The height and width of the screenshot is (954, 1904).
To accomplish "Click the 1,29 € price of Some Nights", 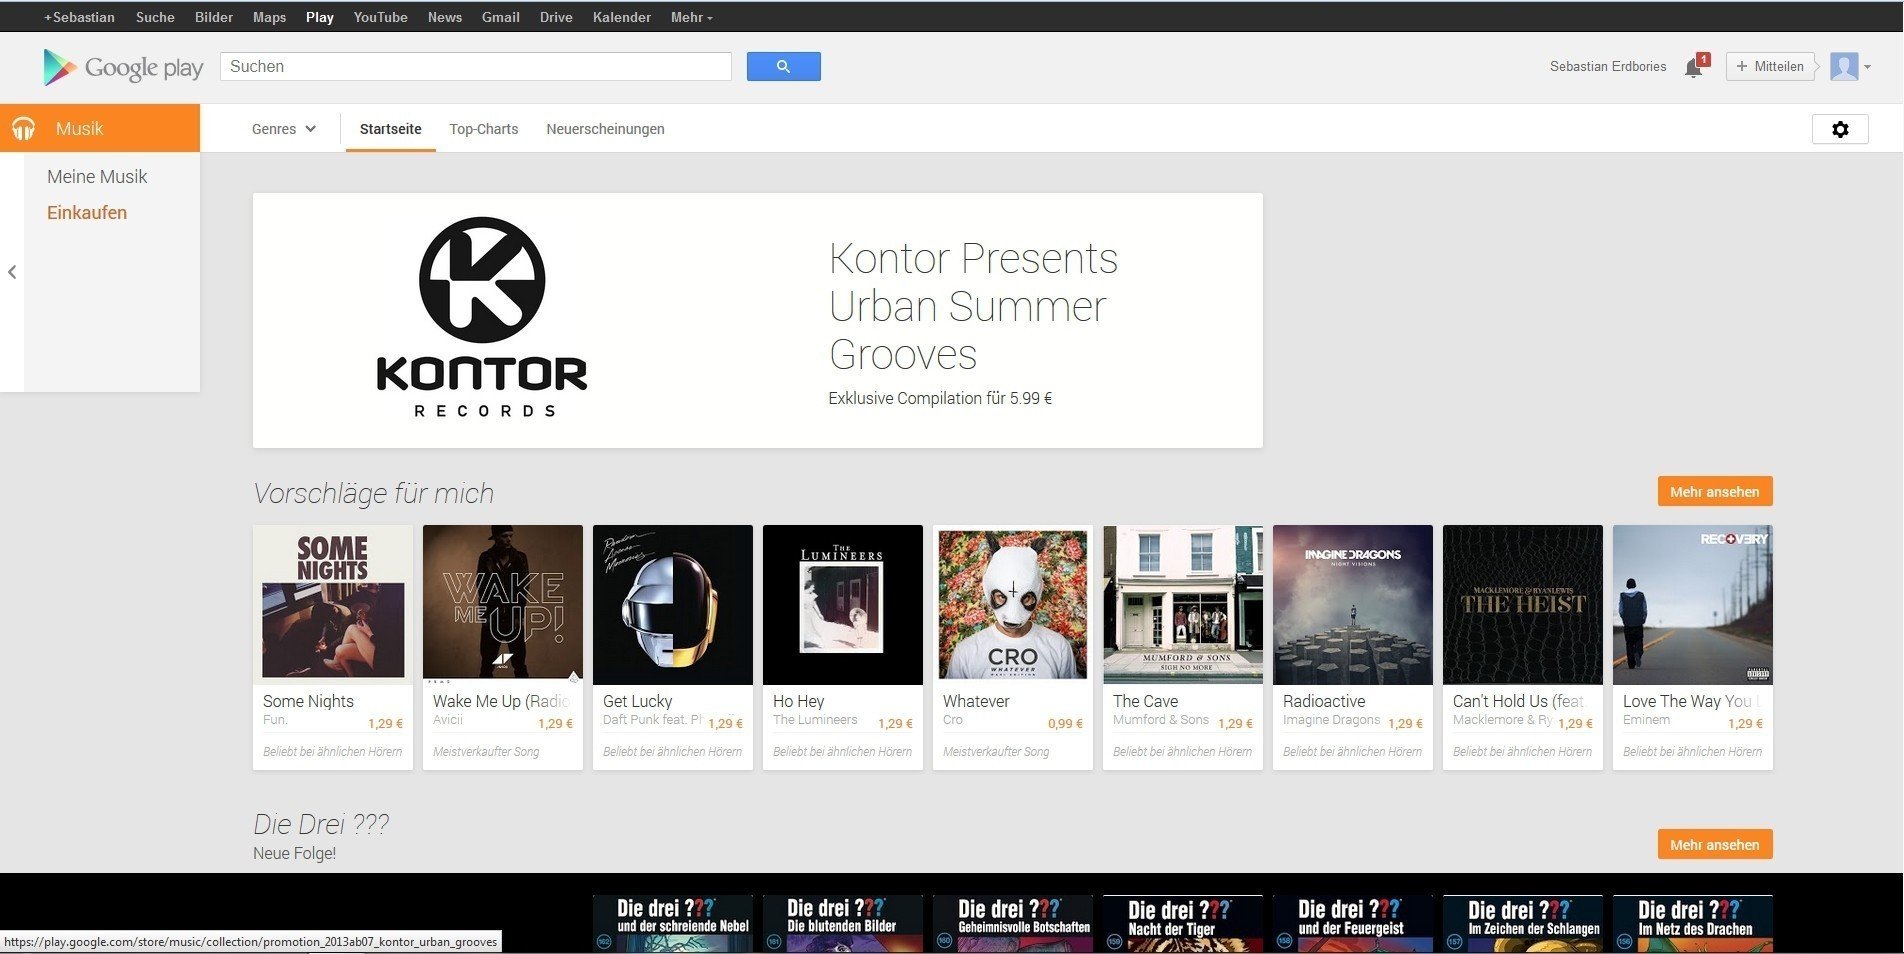I will (x=385, y=724).
